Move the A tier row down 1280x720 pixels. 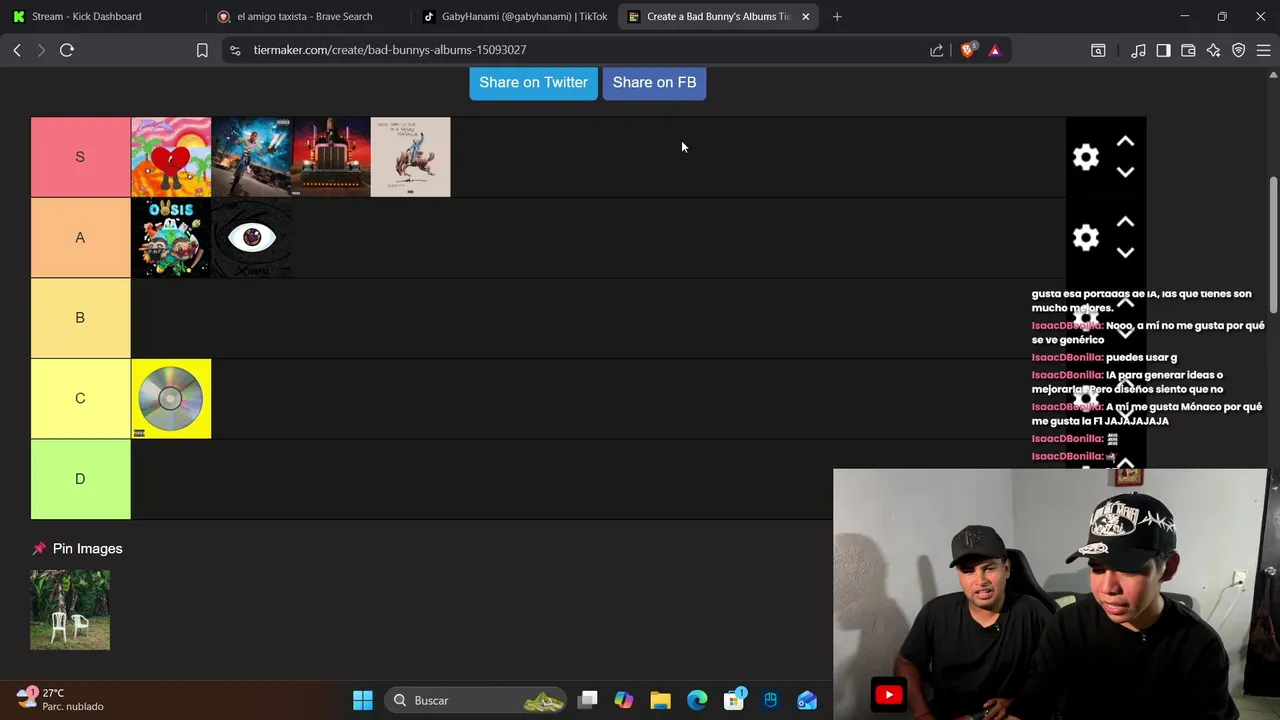1125,252
